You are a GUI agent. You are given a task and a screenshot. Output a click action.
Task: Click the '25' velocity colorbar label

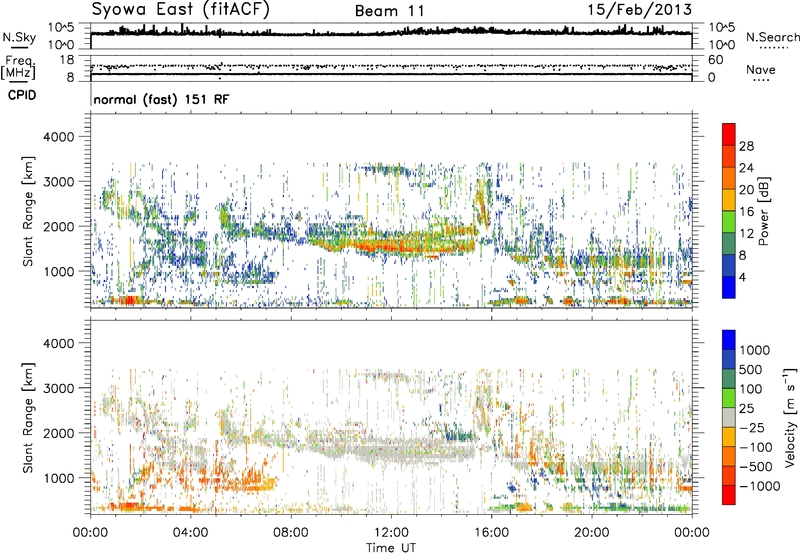(x=746, y=409)
